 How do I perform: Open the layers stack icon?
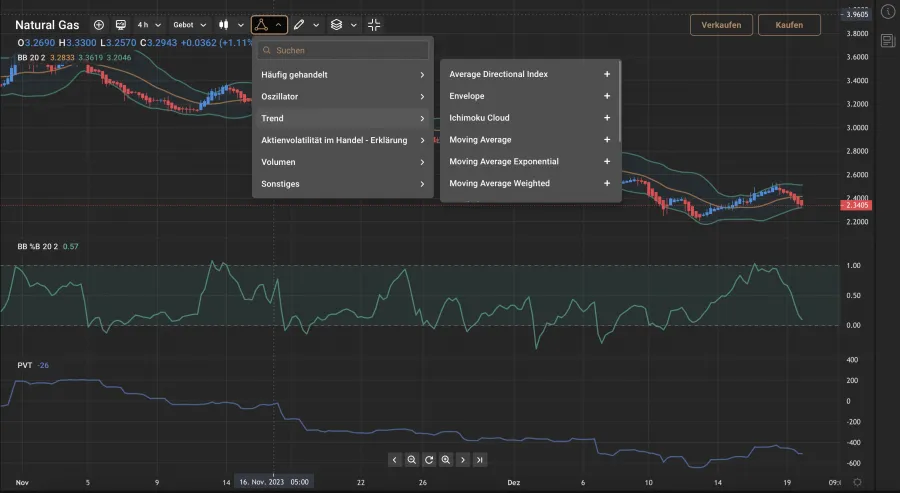click(x=337, y=25)
